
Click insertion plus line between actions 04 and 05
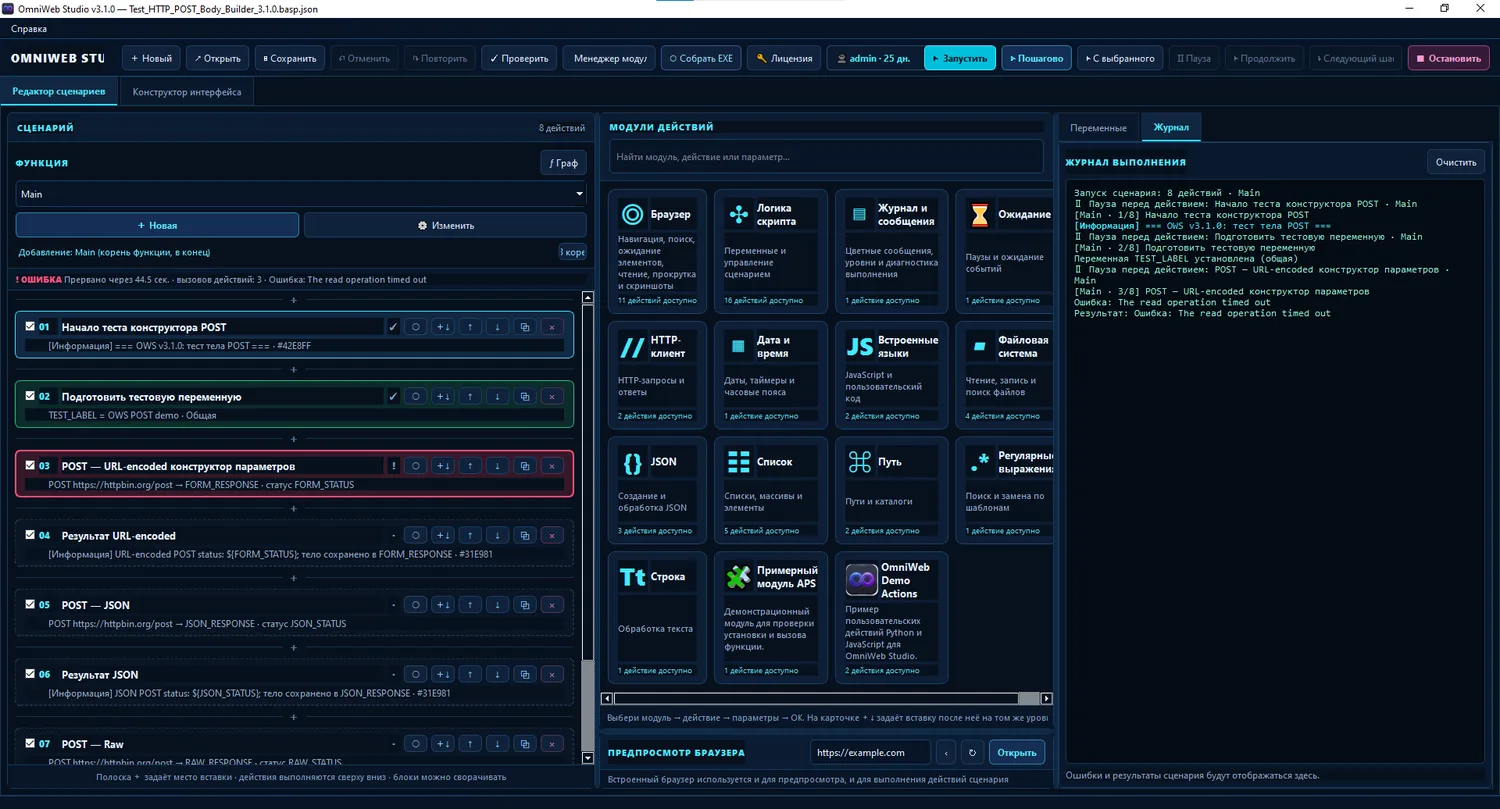coord(294,578)
